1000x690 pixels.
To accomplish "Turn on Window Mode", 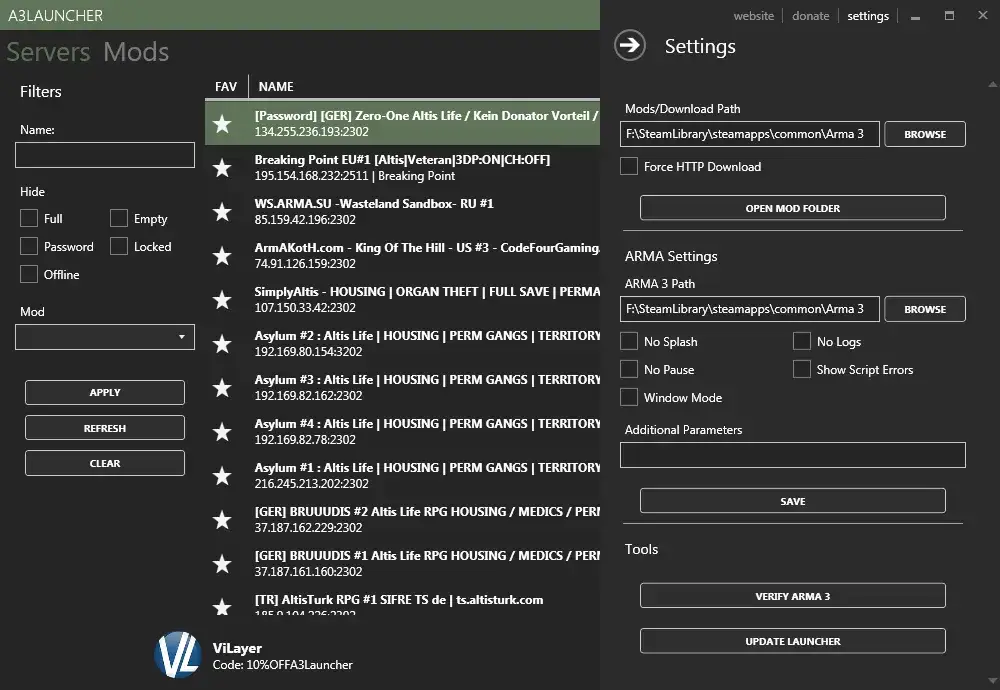I will 629,397.
